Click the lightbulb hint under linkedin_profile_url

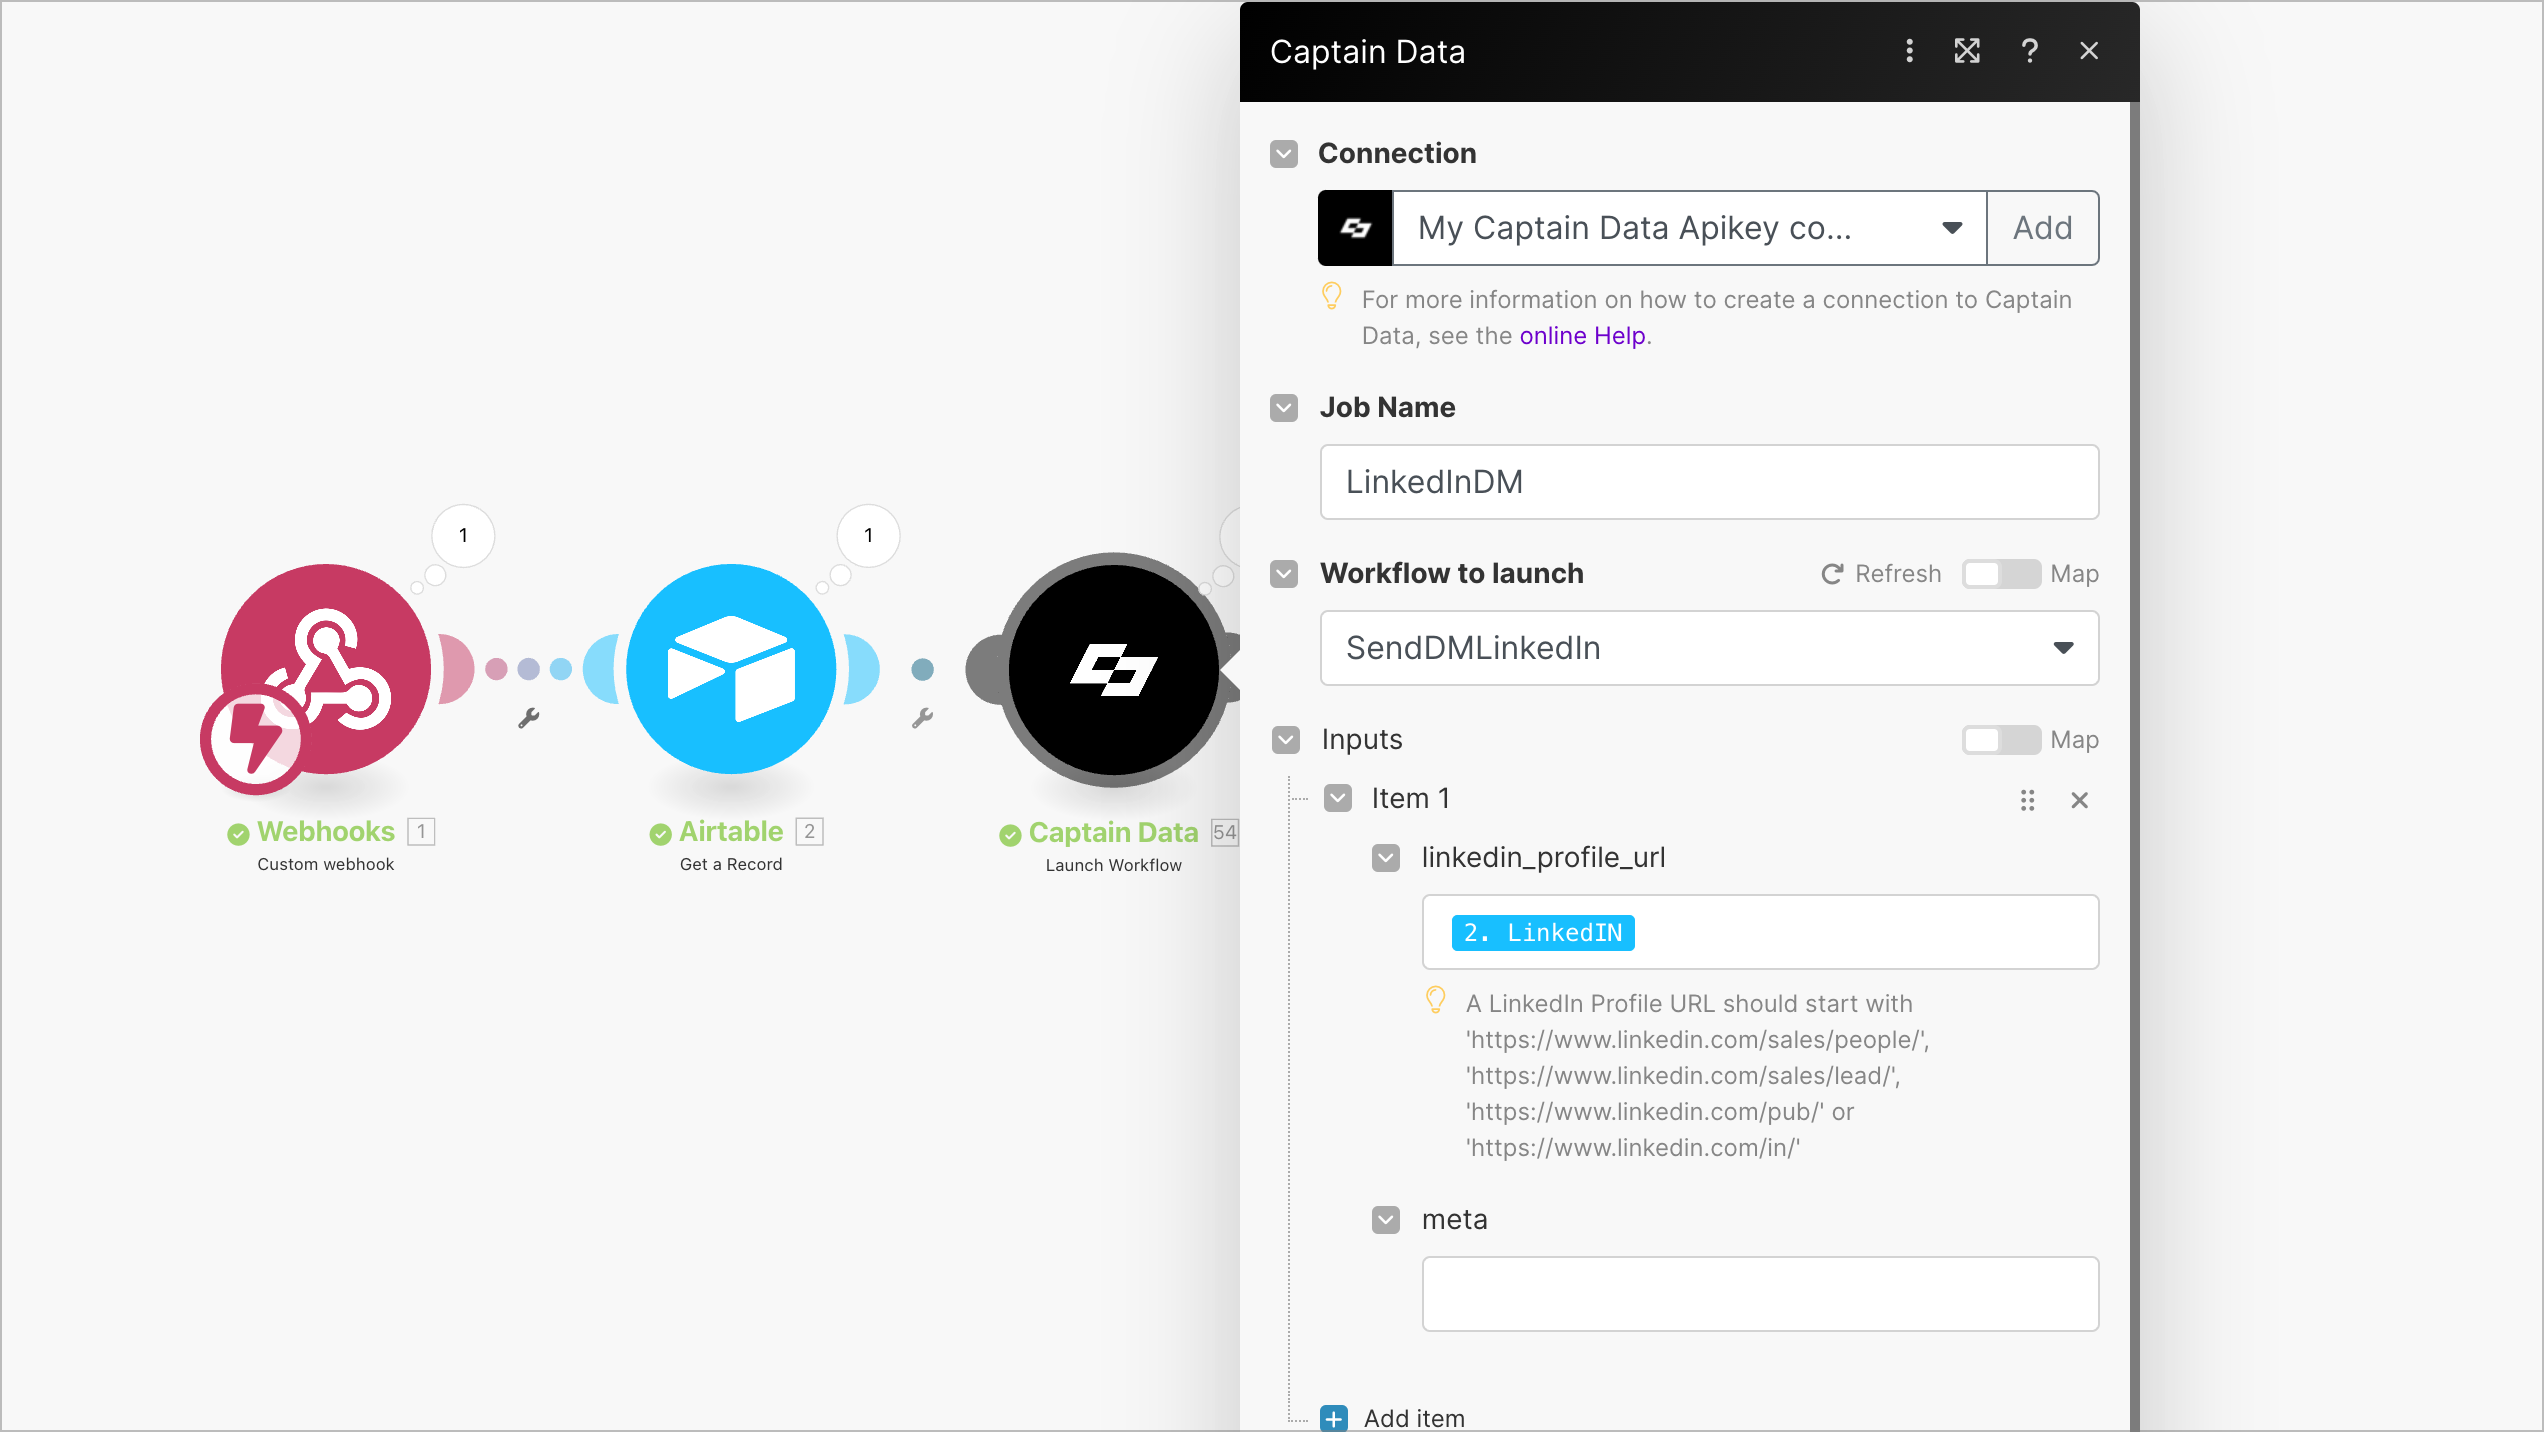pyautogui.click(x=1435, y=1000)
